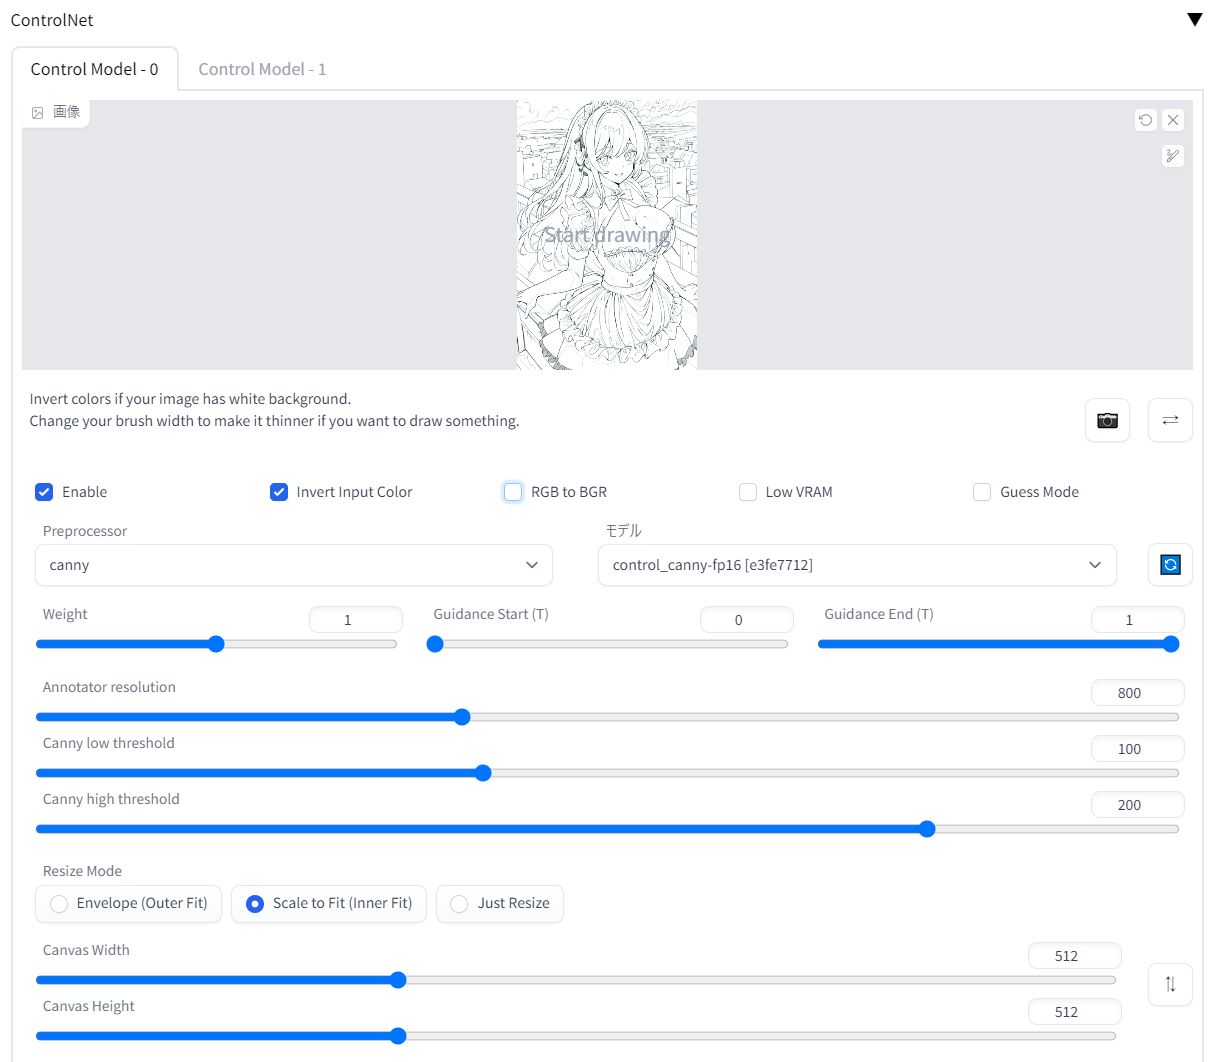This screenshot has width=1208, height=1062.
Task: Click the Guidance End slider track
Action: pos(998,644)
